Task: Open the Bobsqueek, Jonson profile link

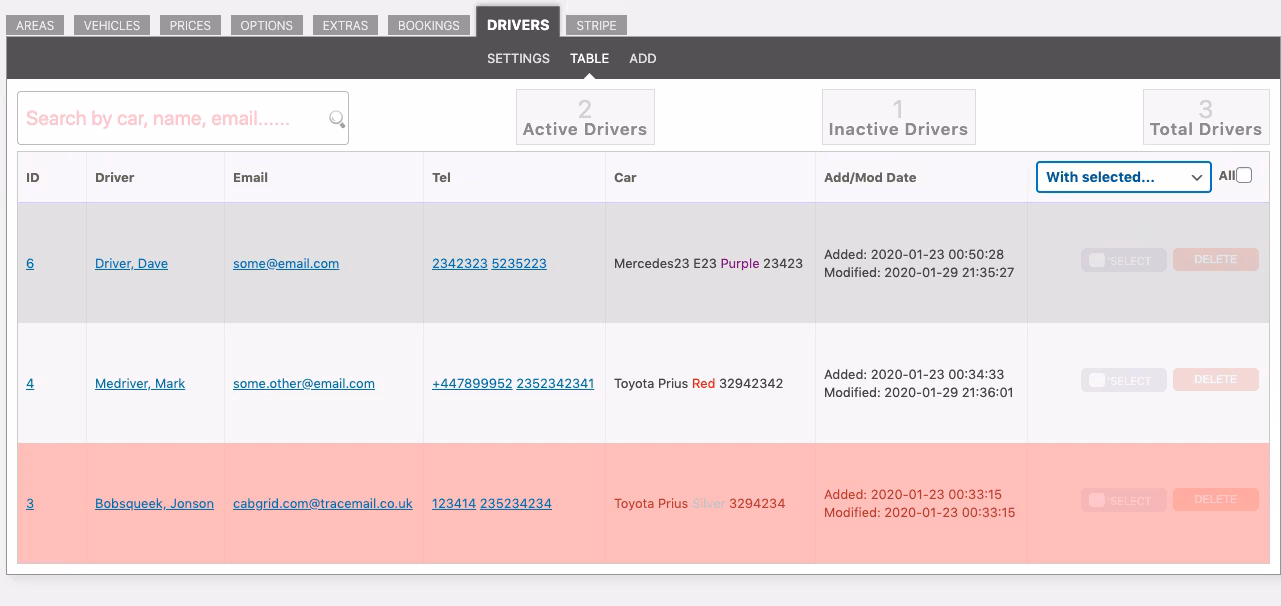Action: (x=154, y=503)
